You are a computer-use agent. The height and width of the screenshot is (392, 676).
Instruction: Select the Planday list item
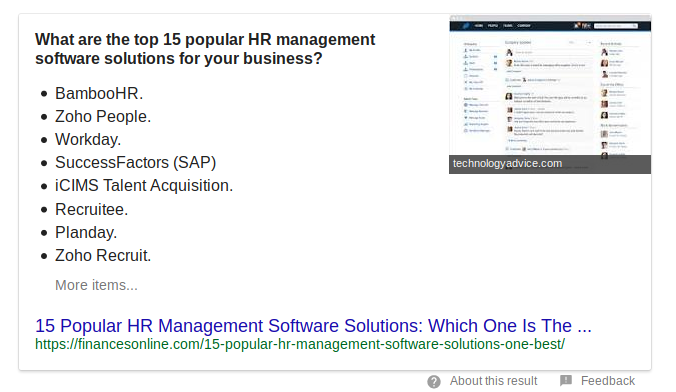coord(86,232)
